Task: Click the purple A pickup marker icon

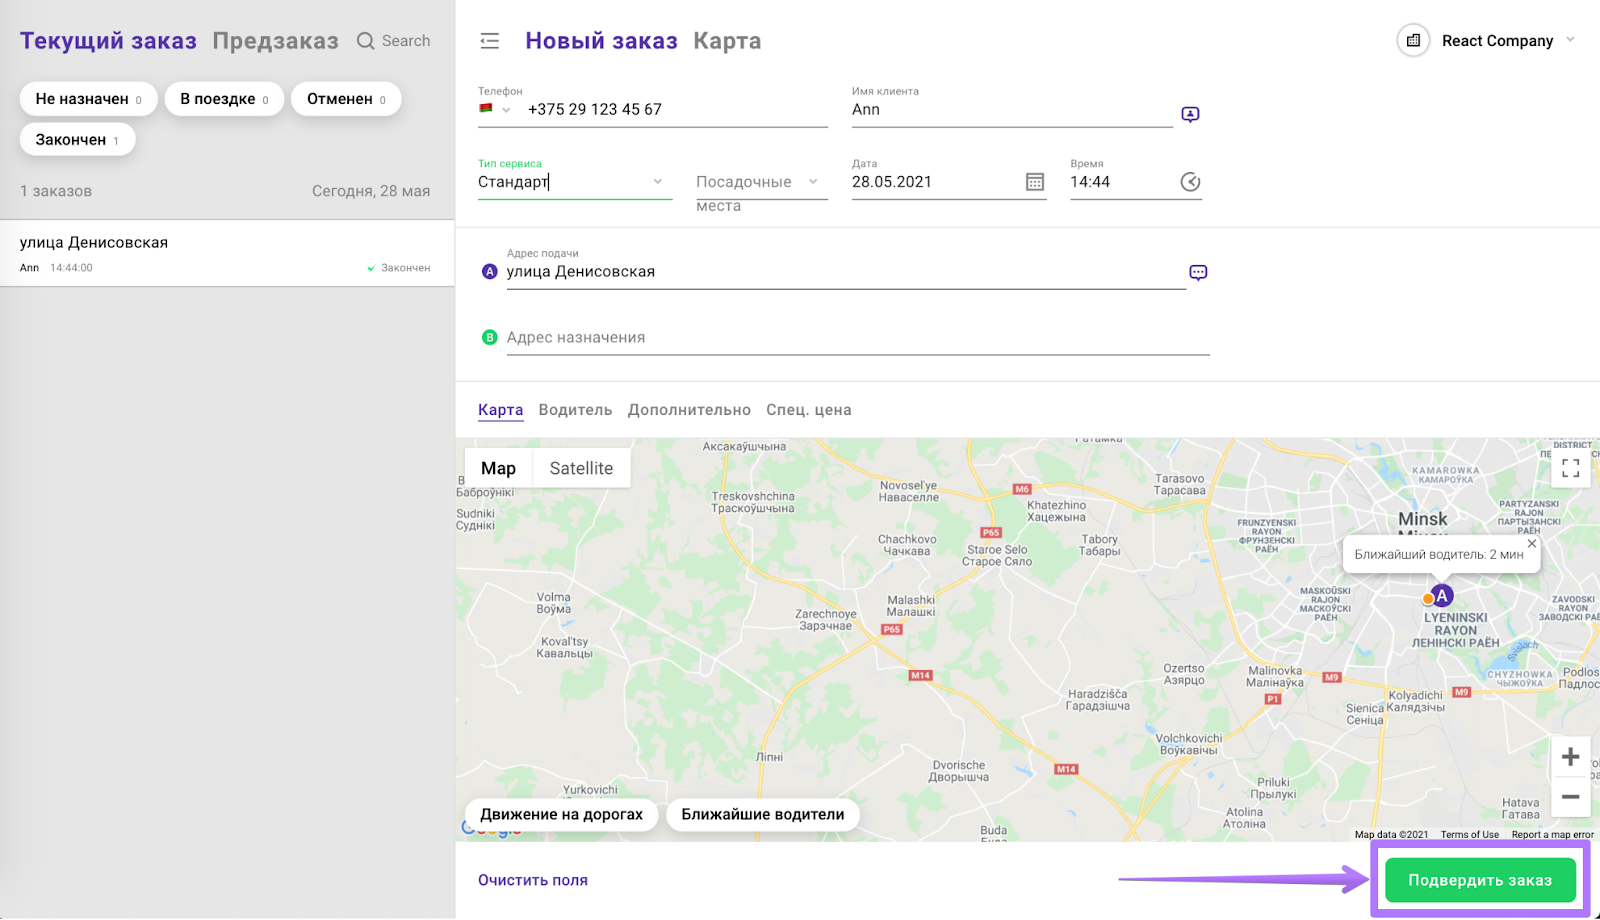Action: [490, 271]
